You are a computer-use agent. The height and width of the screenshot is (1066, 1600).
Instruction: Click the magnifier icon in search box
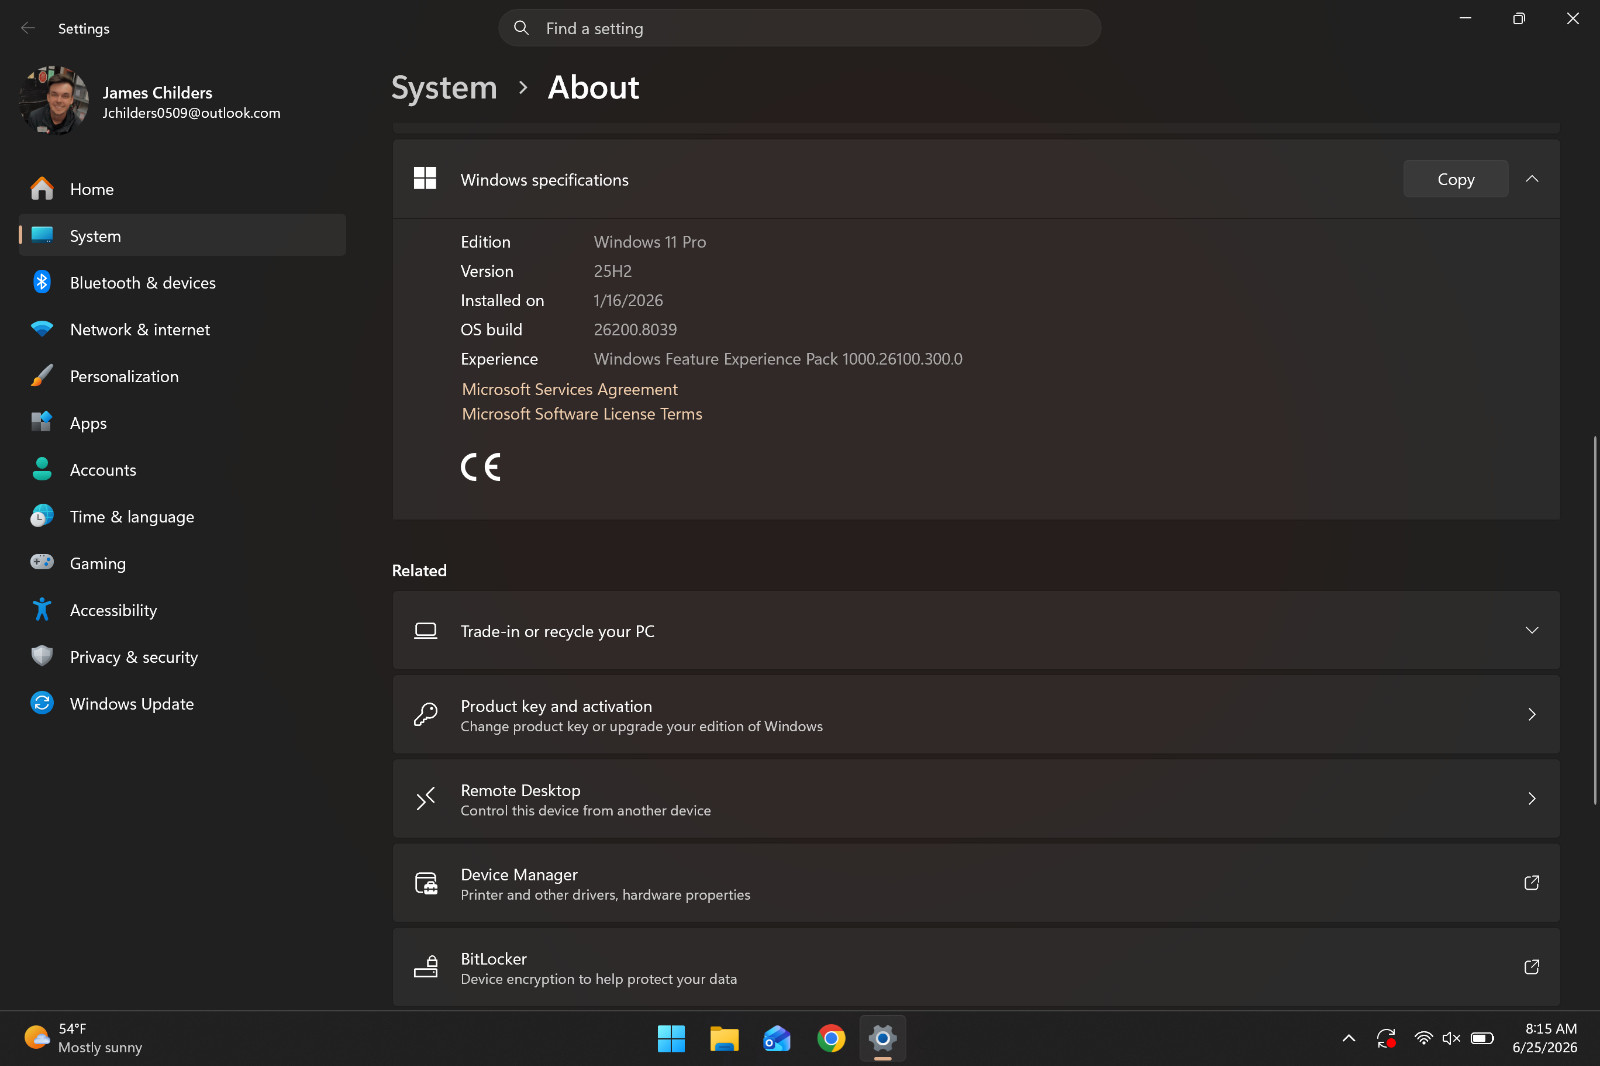coord(521,28)
